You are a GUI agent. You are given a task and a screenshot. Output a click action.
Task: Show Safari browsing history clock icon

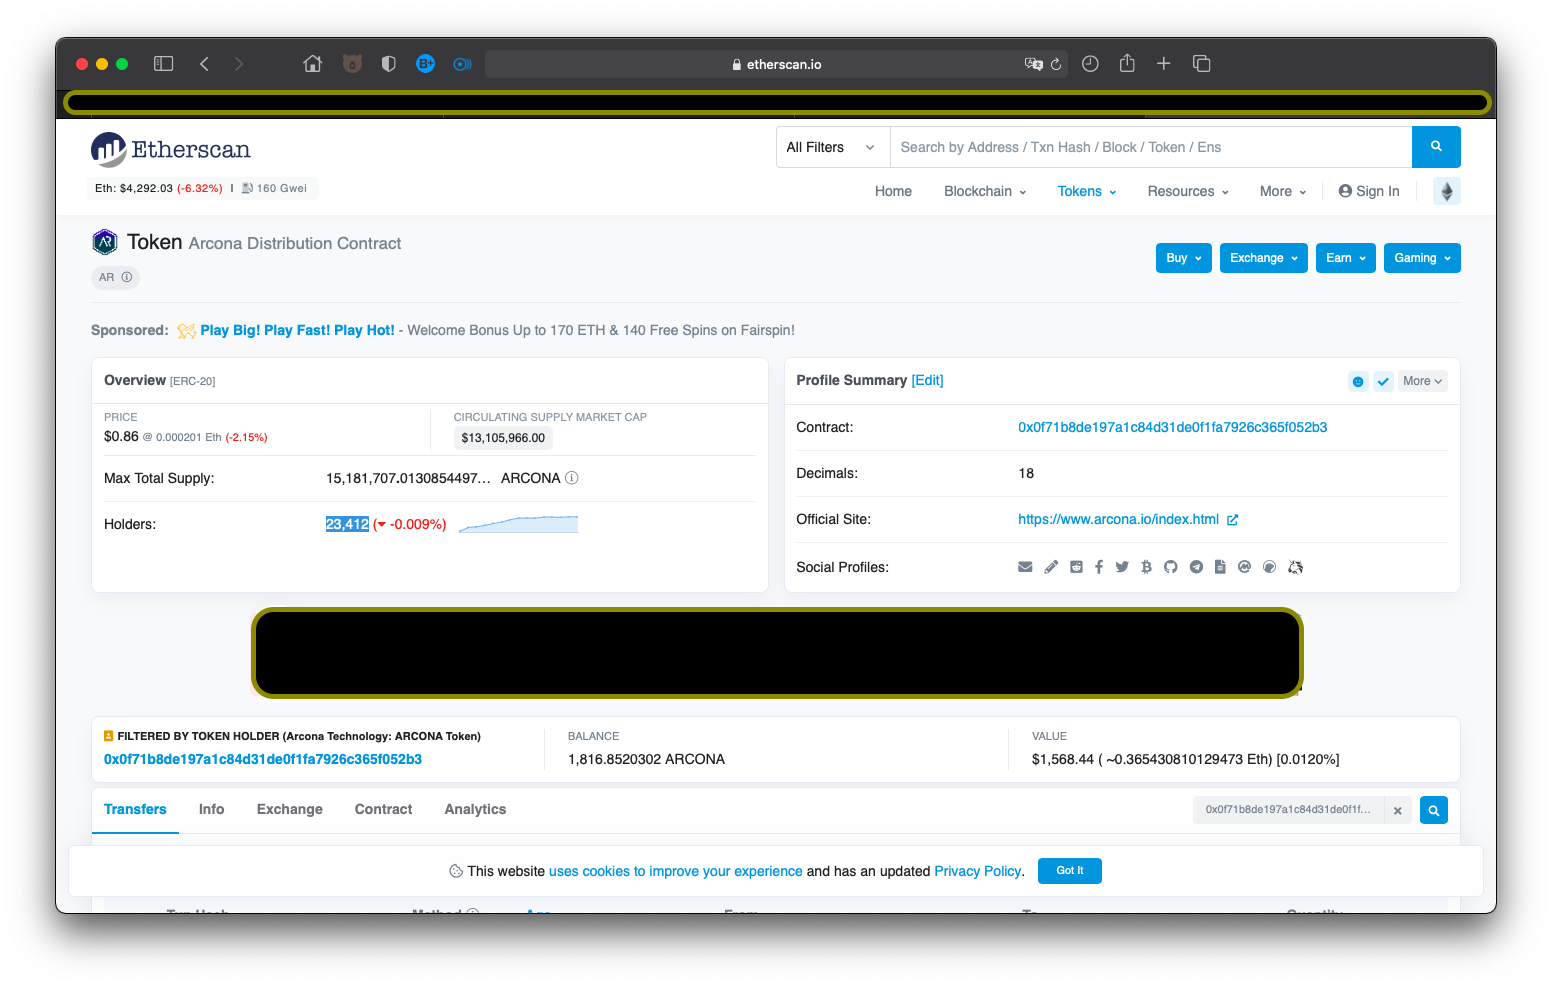pos(1090,64)
